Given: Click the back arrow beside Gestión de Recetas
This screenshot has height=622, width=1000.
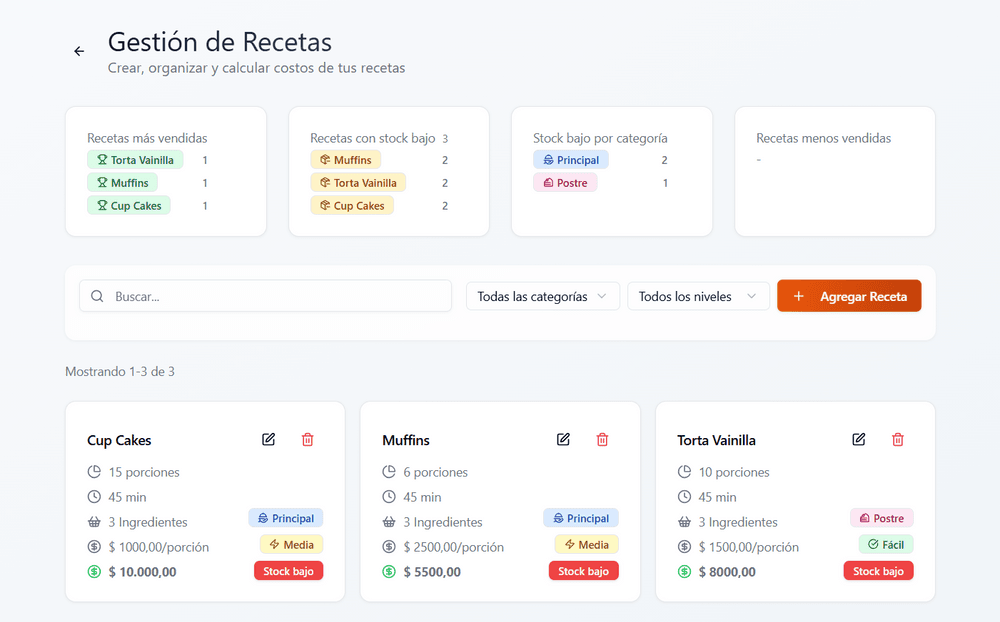Looking at the screenshot, I should tap(79, 51).
